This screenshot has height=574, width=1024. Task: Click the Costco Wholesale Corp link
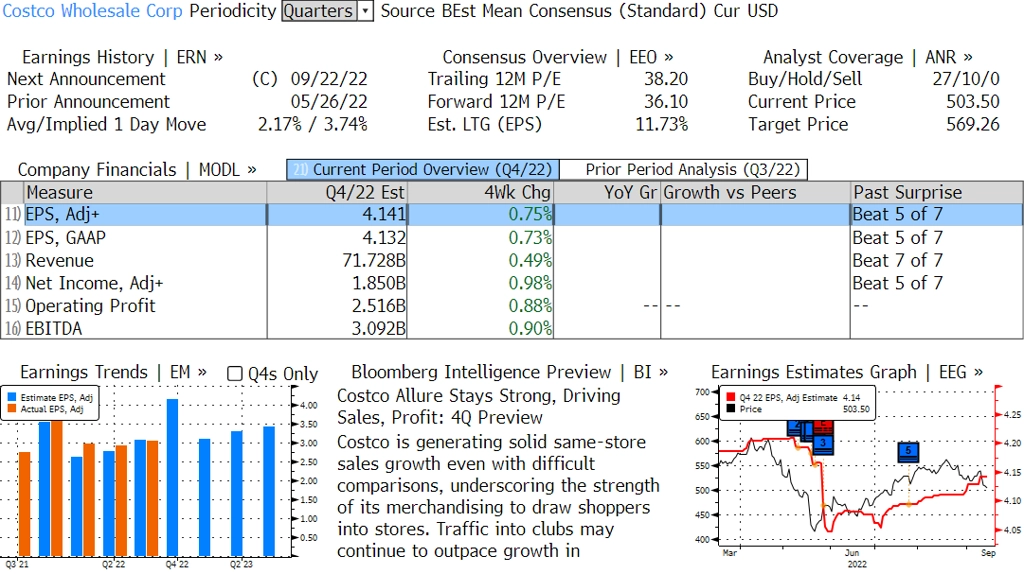93,11
